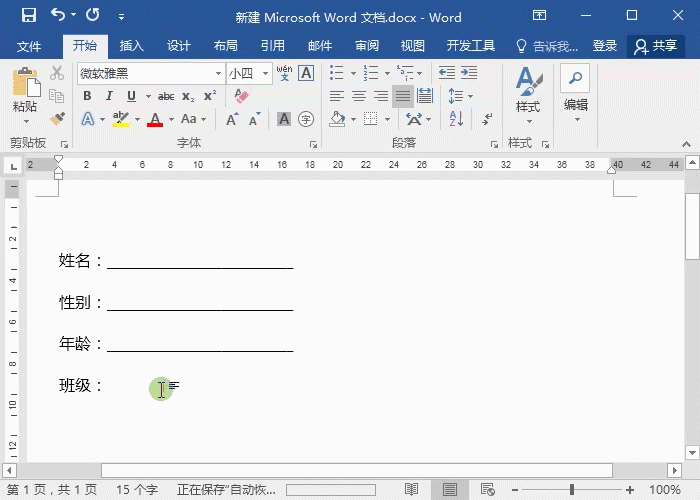Click the Increase Indent icon
The image size is (700, 500).
click(x=470, y=73)
